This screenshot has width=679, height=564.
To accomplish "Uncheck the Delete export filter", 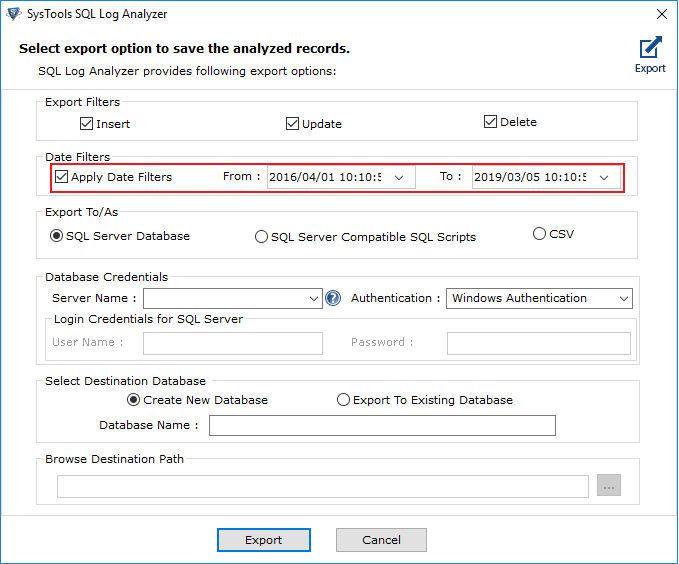I will point(490,122).
